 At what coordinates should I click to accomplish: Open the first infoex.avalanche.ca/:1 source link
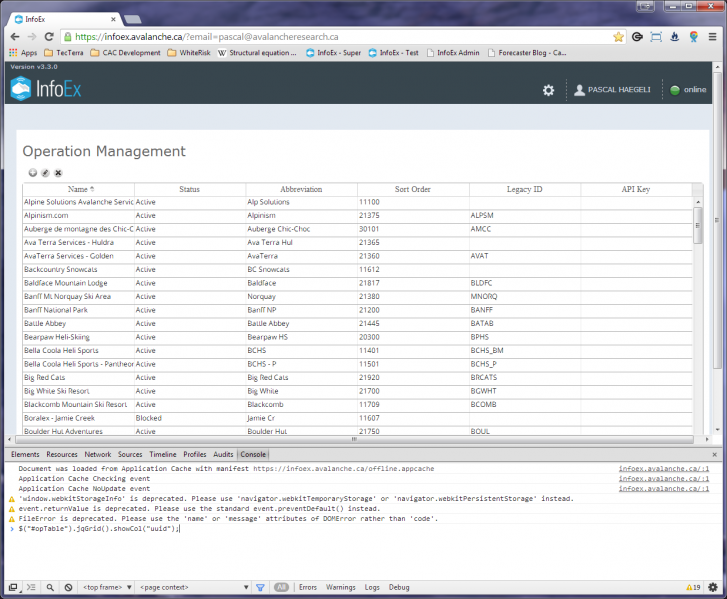pyautogui.click(x=664, y=469)
